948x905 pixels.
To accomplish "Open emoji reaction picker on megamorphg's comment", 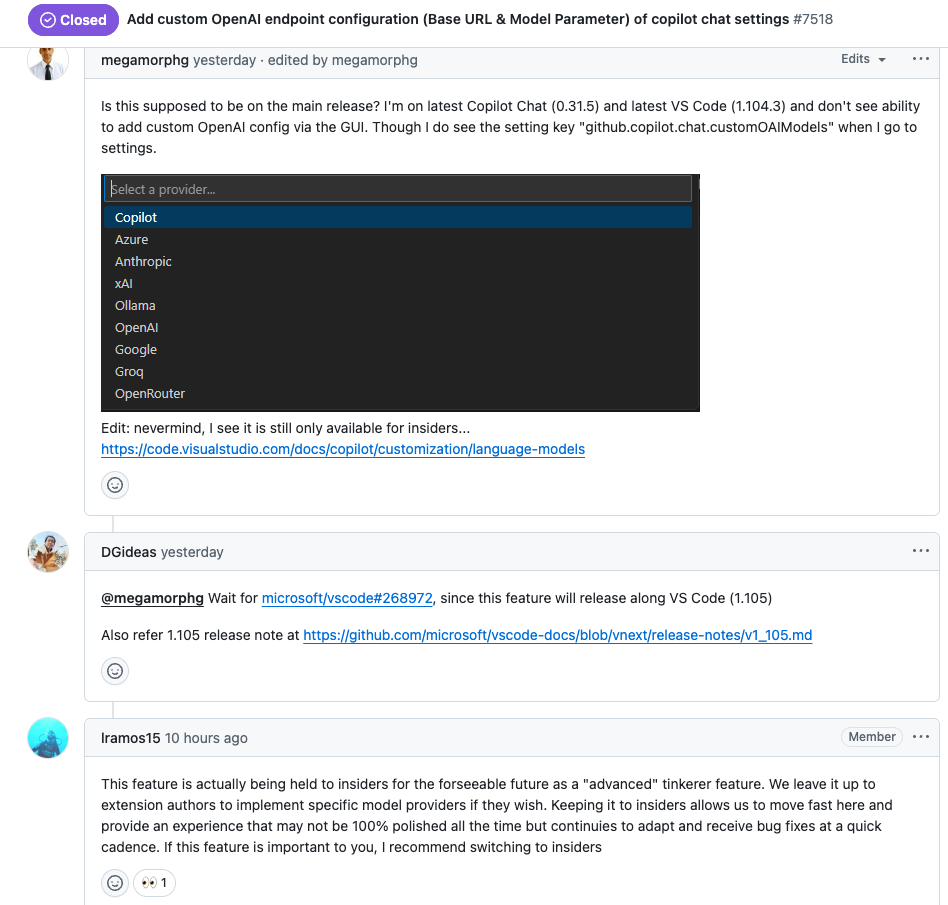I will pyautogui.click(x=114, y=484).
